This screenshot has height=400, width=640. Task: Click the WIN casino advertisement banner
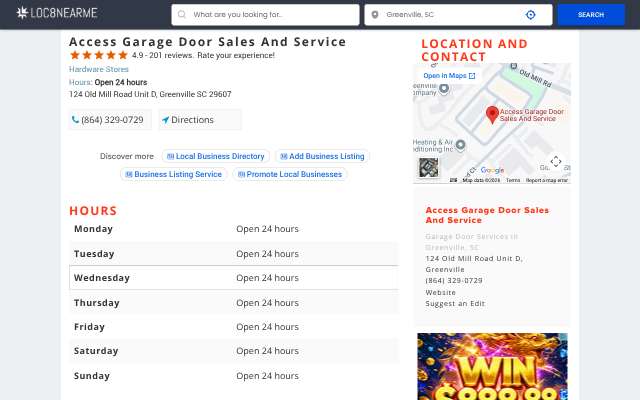492,367
